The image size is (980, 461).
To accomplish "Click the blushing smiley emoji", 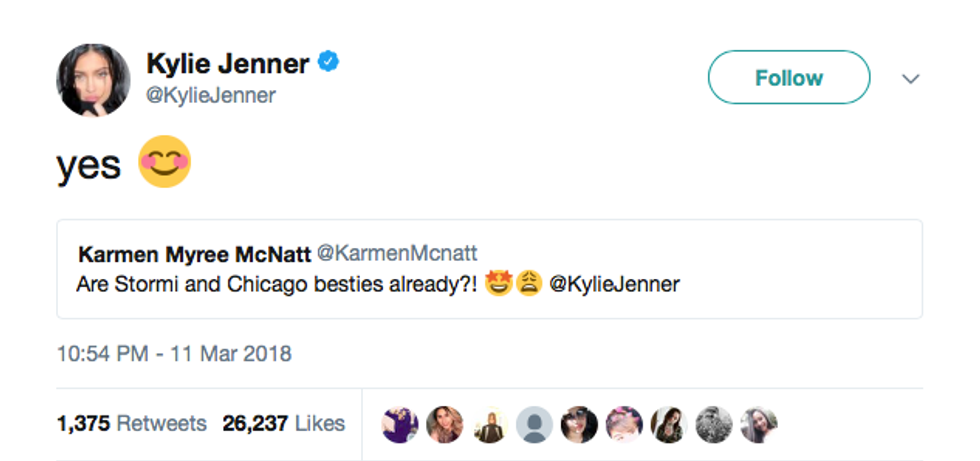I will [x=164, y=164].
